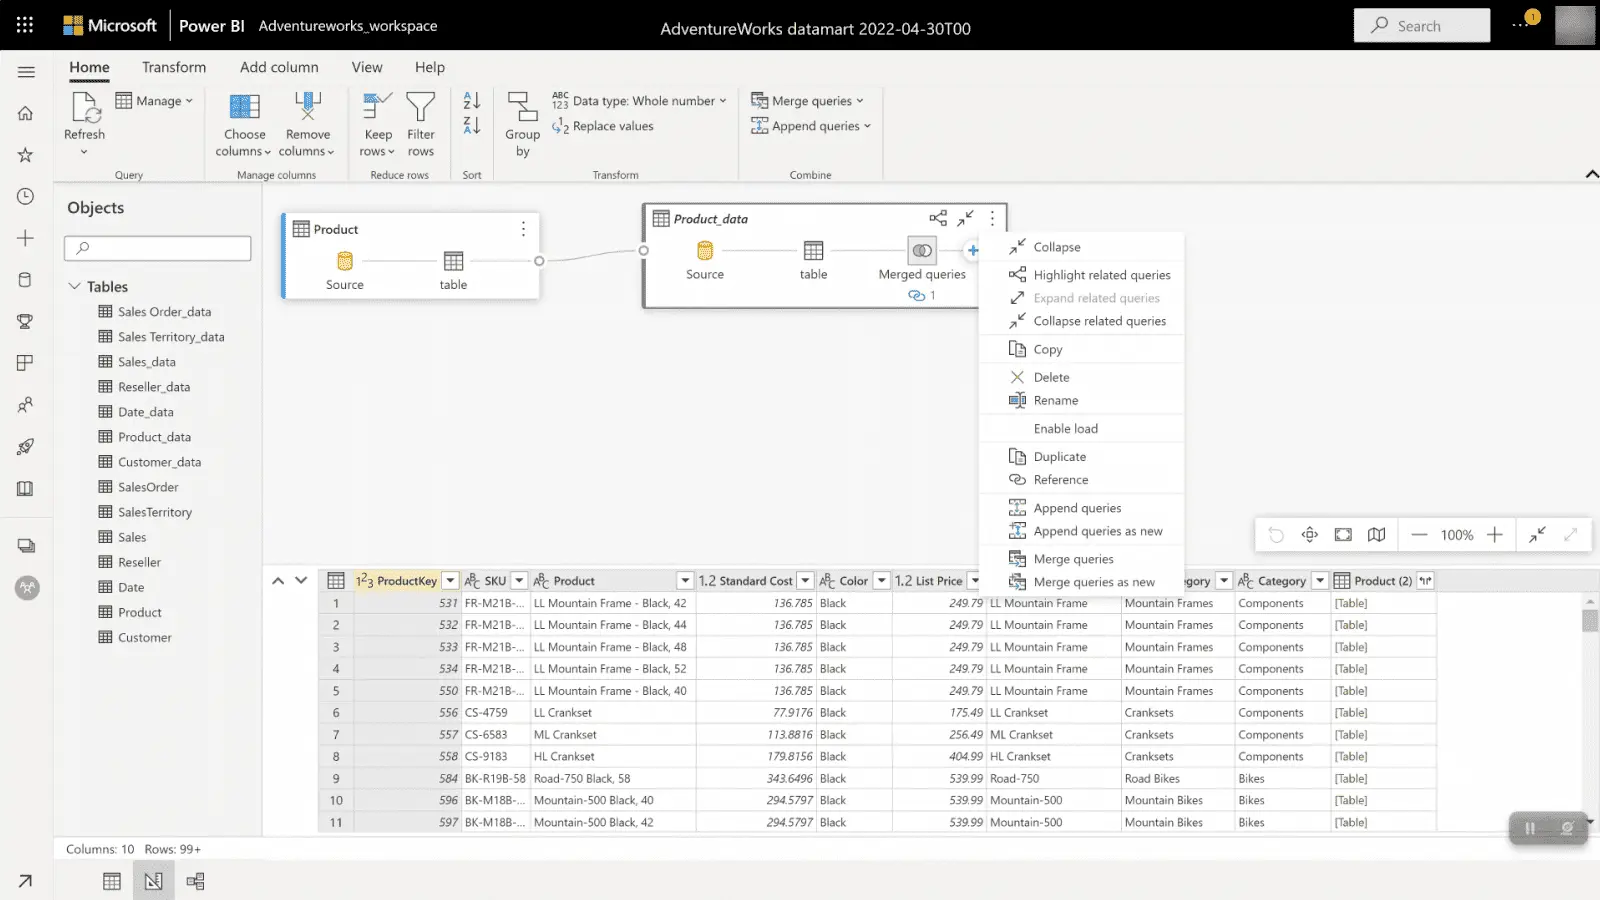Toggle Enable load for Product_data
The image size is (1600, 900).
pyautogui.click(x=1065, y=428)
